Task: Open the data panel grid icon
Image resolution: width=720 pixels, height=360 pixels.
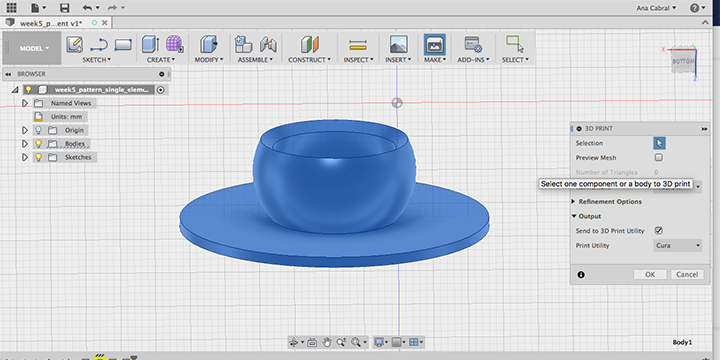Action: pyautogui.click(x=11, y=8)
